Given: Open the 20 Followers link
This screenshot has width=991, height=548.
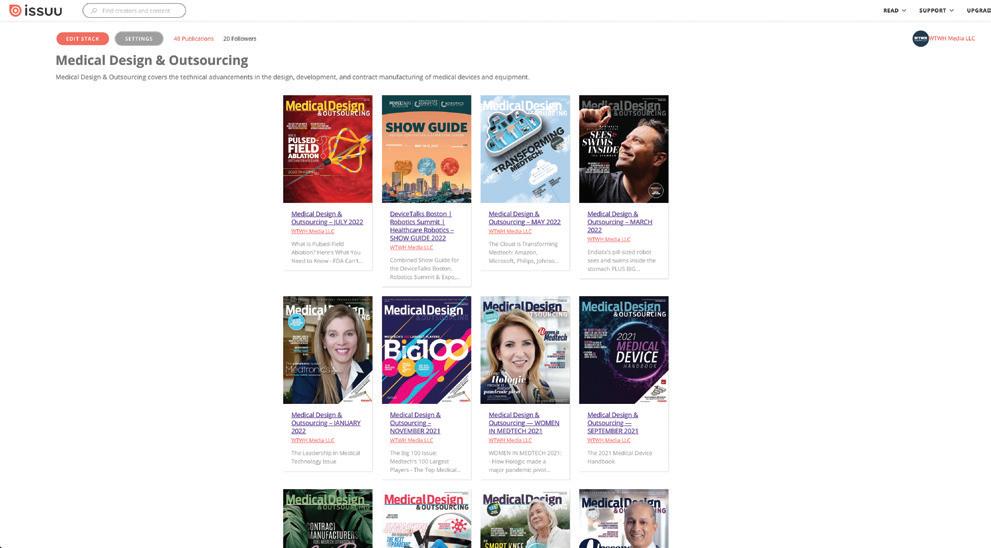Looking at the screenshot, I should tap(240, 39).
